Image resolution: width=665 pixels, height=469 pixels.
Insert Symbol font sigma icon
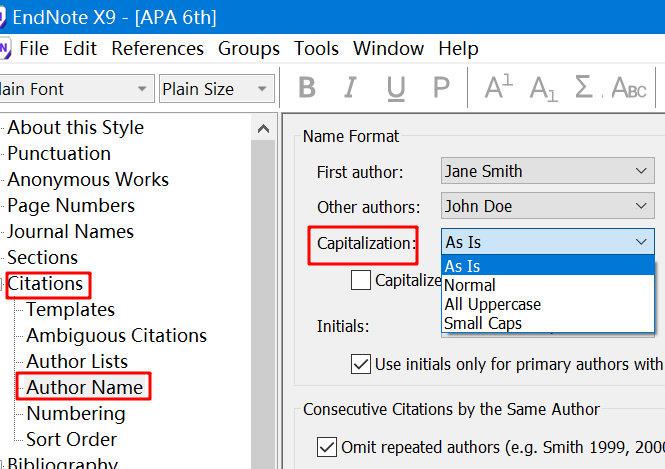tap(584, 87)
